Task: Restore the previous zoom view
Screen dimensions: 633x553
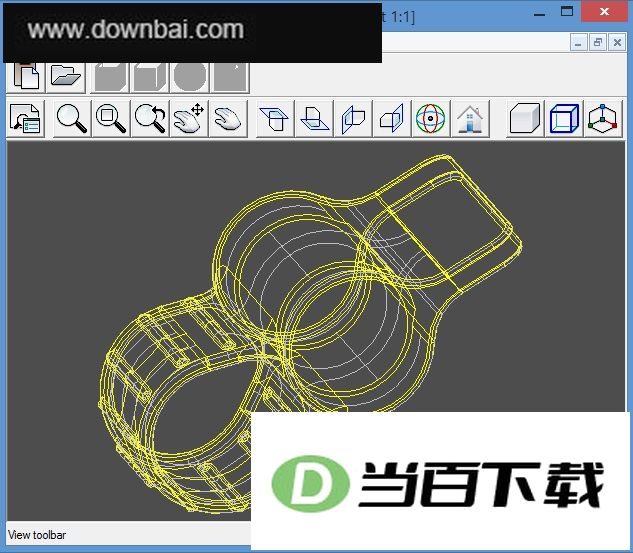Action: click(150, 119)
